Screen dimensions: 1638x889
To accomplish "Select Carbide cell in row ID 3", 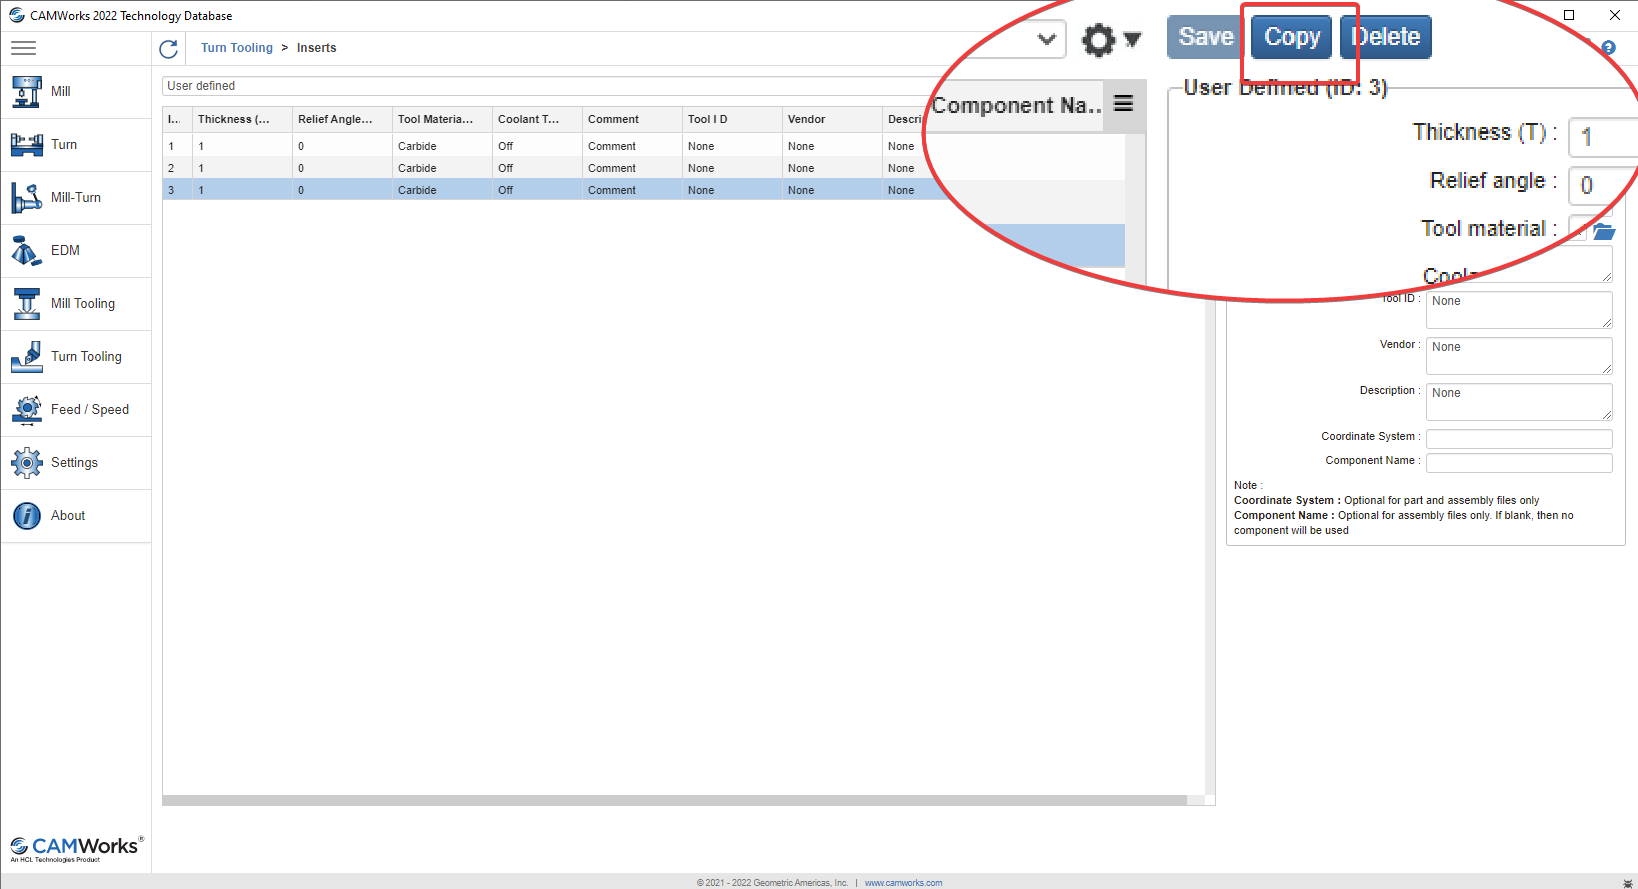I will tap(442, 190).
